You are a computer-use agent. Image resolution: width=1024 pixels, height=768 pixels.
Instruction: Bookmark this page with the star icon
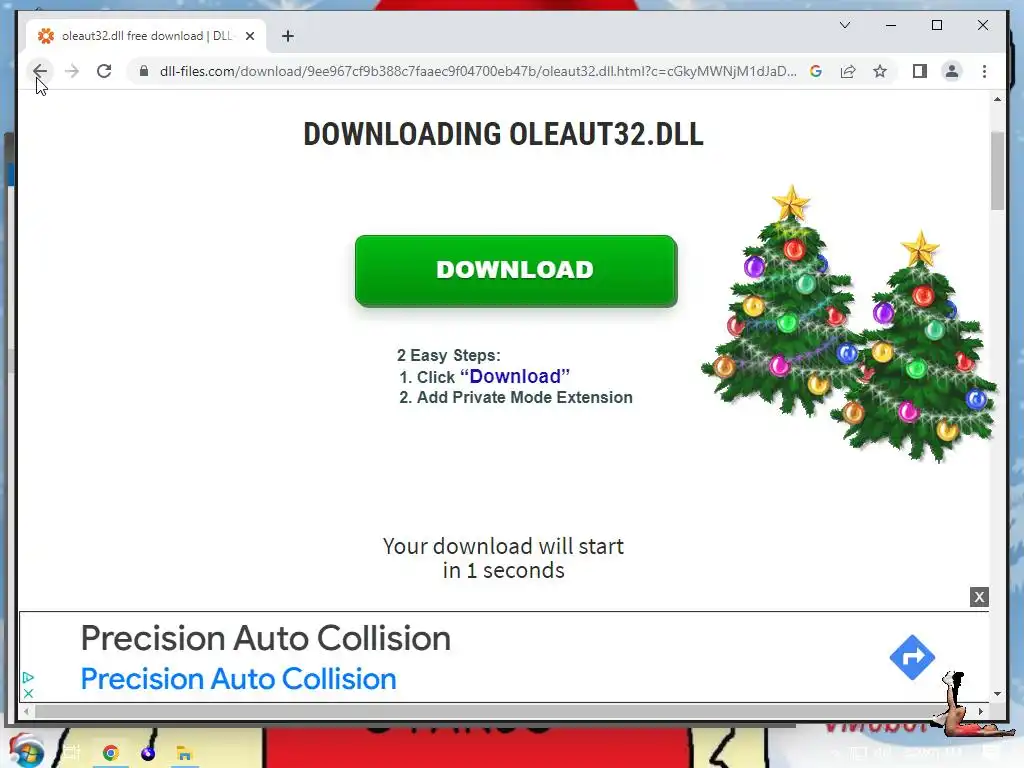coord(880,71)
